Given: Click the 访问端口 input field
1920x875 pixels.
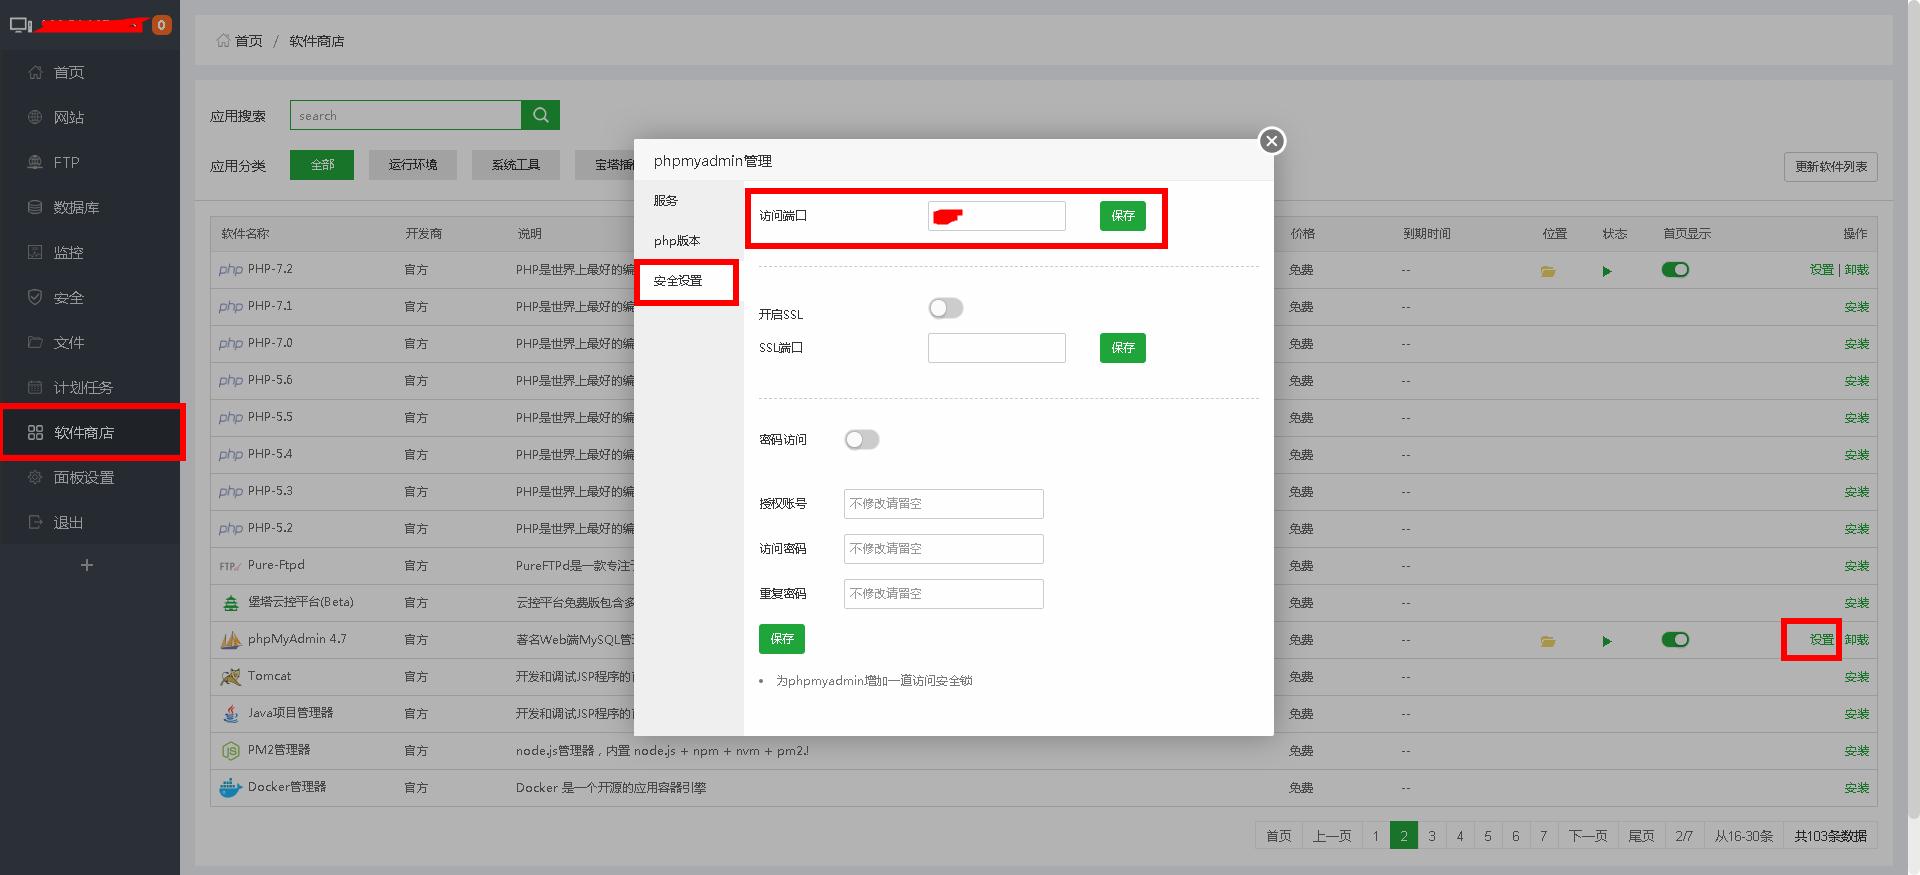Looking at the screenshot, I should 997,216.
